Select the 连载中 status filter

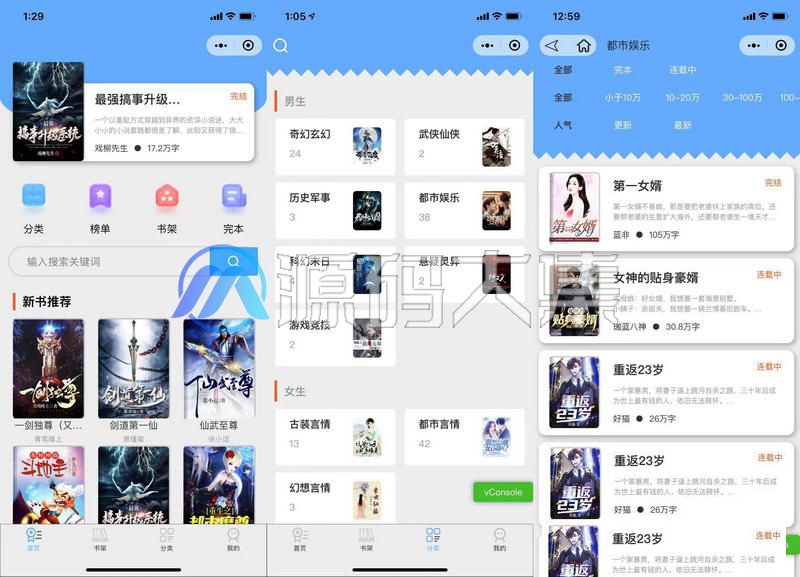point(683,70)
